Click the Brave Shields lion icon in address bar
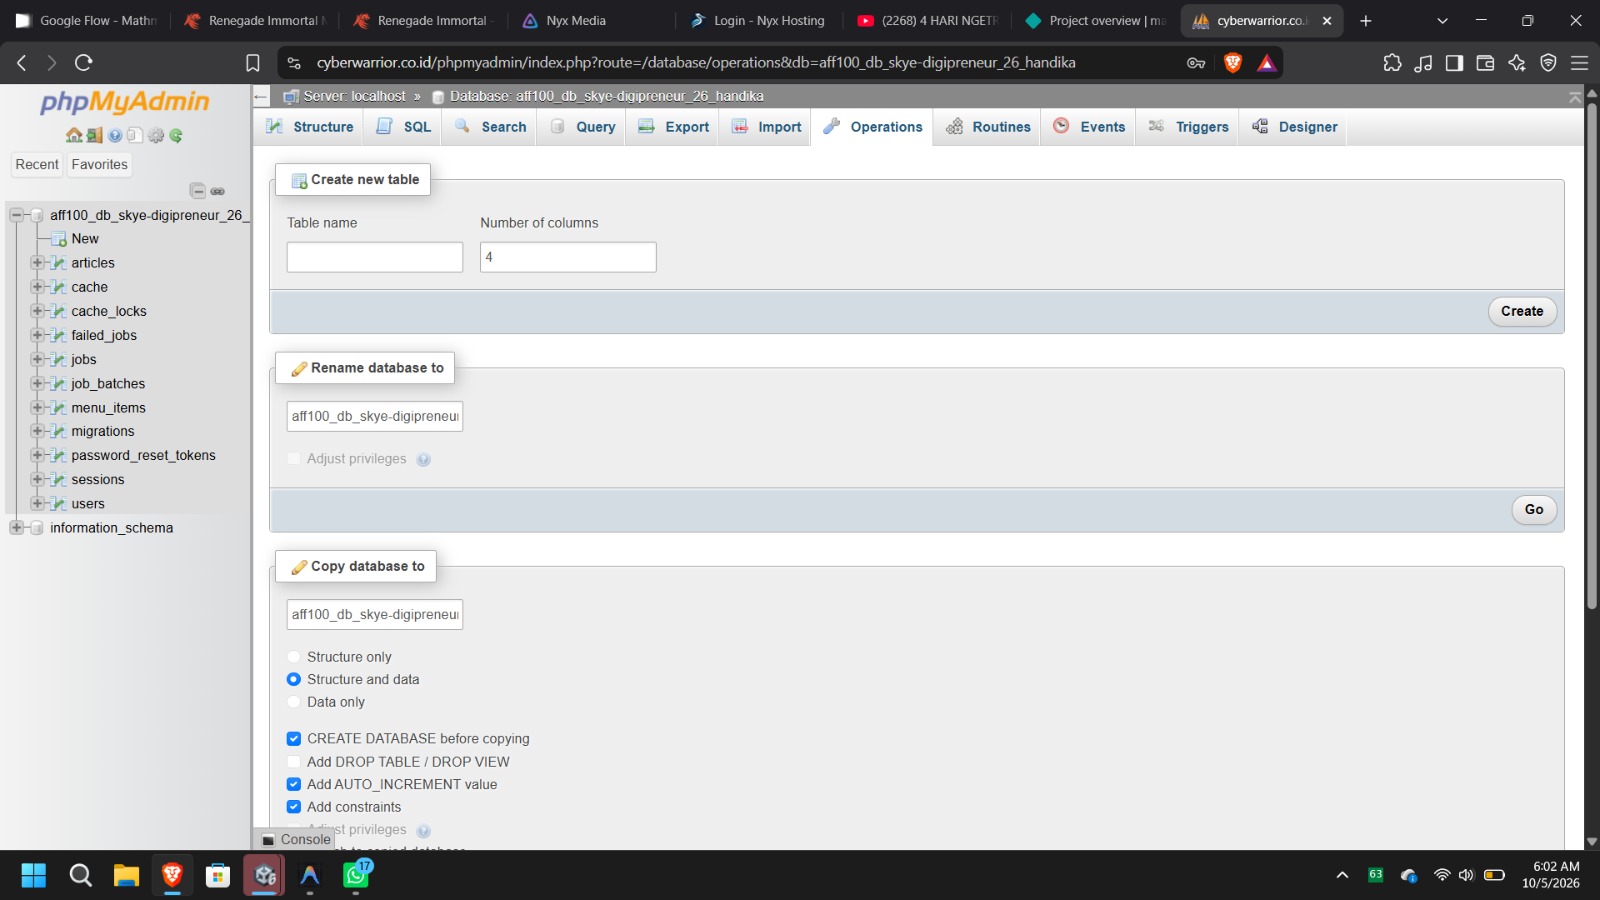 [1233, 63]
